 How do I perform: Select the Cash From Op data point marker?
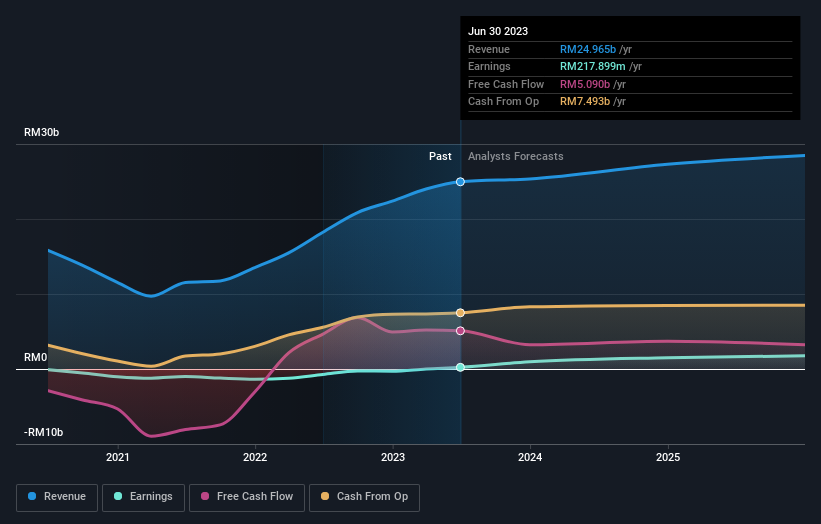point(460,313)
